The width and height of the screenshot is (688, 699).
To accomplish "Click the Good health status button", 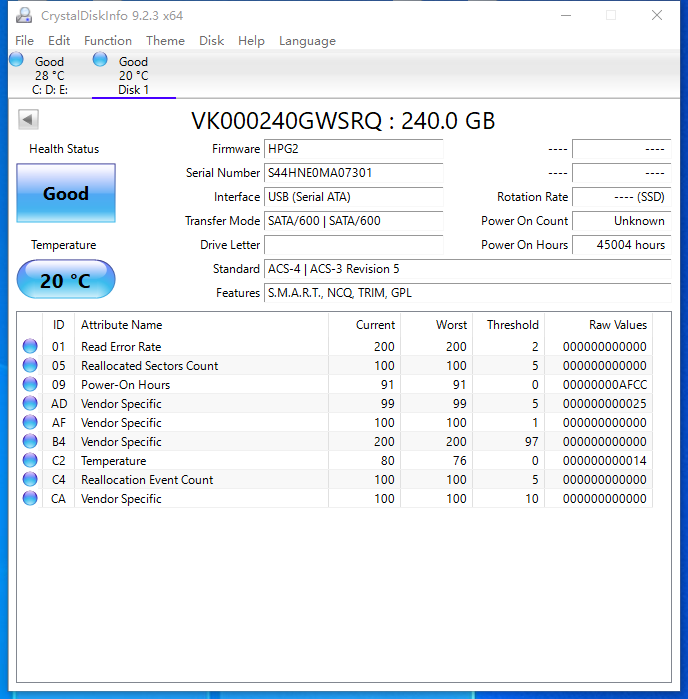I will (66, 193).
